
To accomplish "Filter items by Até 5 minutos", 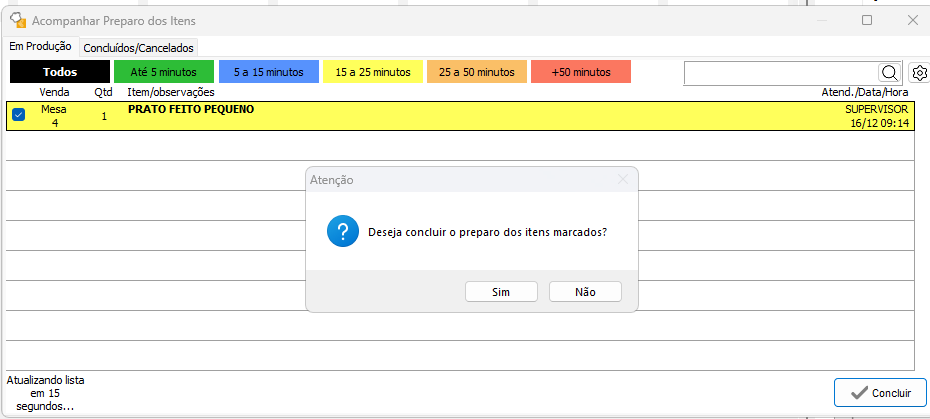I will click(164, 72).
